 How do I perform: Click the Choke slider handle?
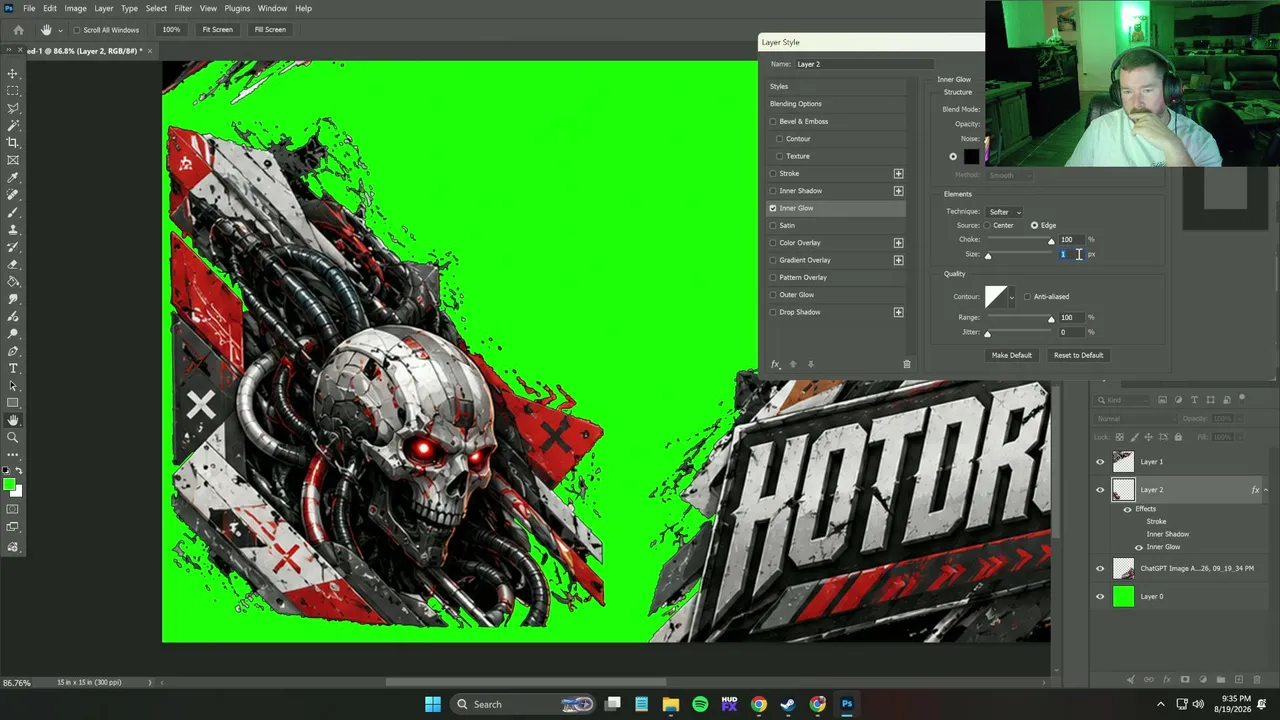(1051, 241)
